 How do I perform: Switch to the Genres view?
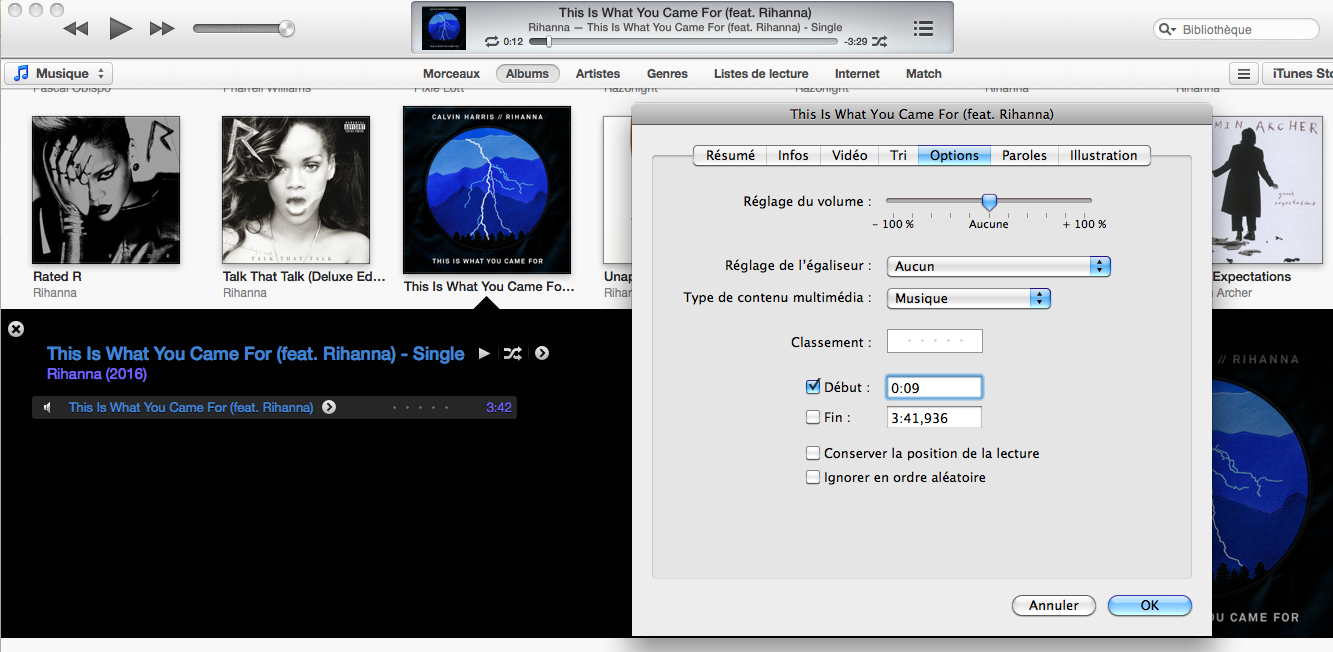[667, 73]
